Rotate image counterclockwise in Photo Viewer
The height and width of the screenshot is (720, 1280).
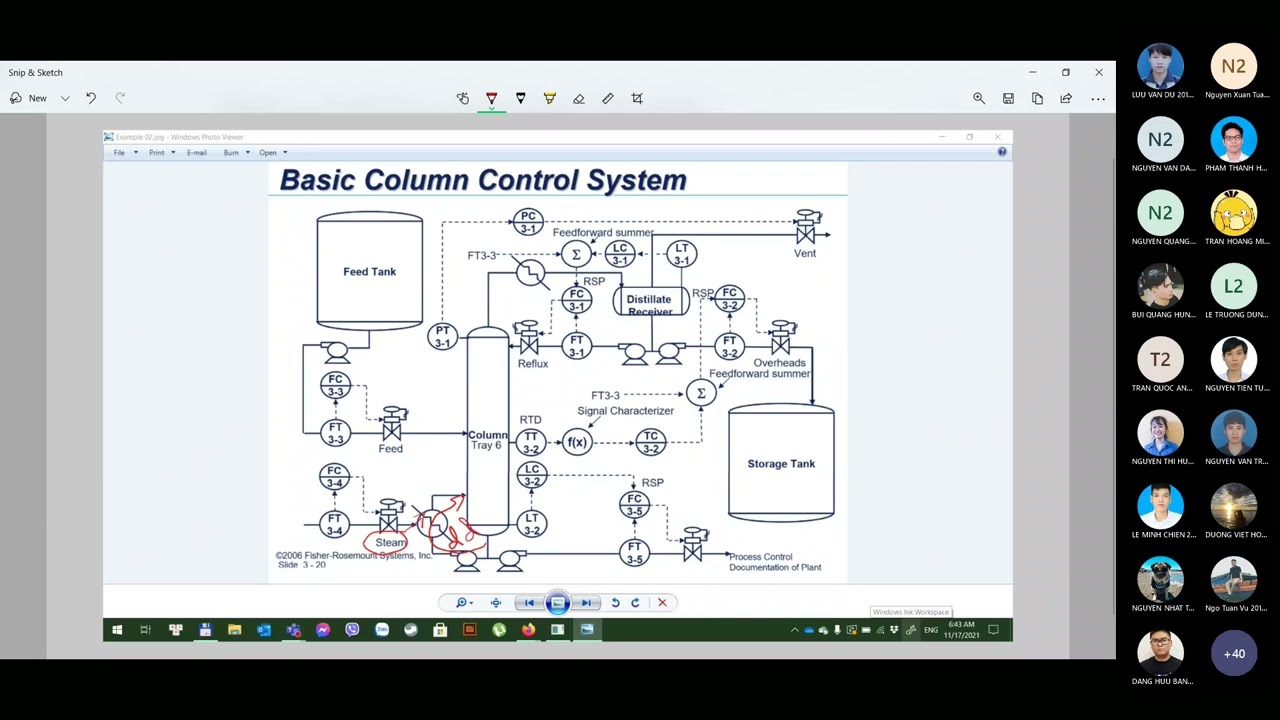pos(615,602)
